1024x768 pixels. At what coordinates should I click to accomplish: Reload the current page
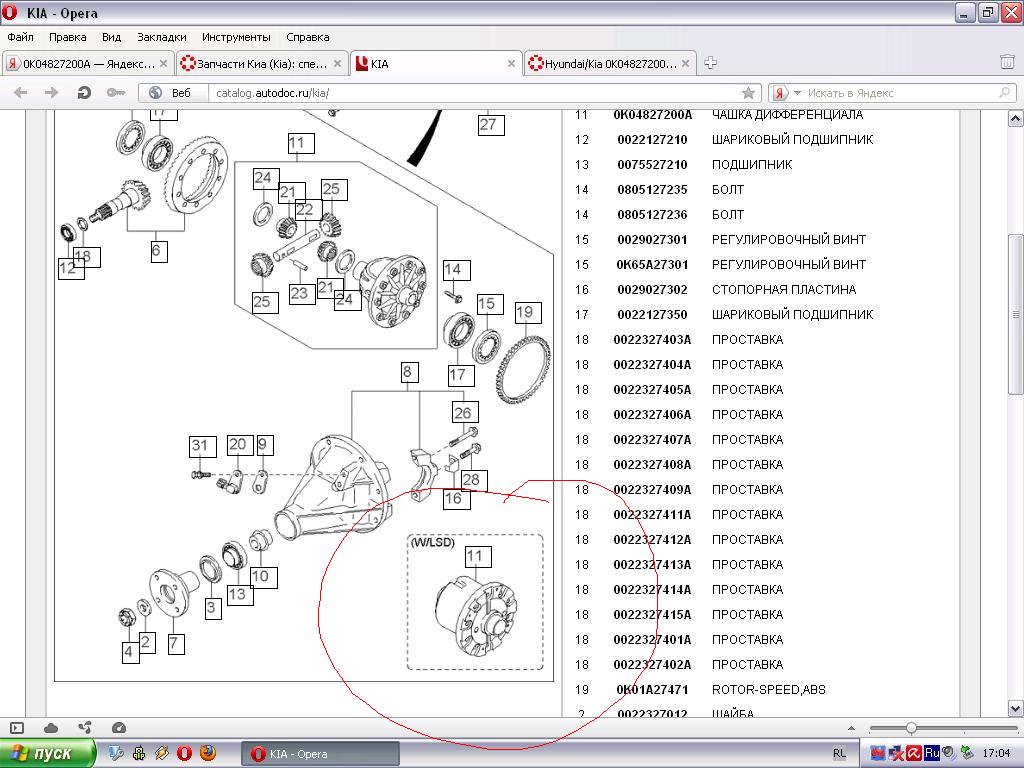tap(84, 93)
